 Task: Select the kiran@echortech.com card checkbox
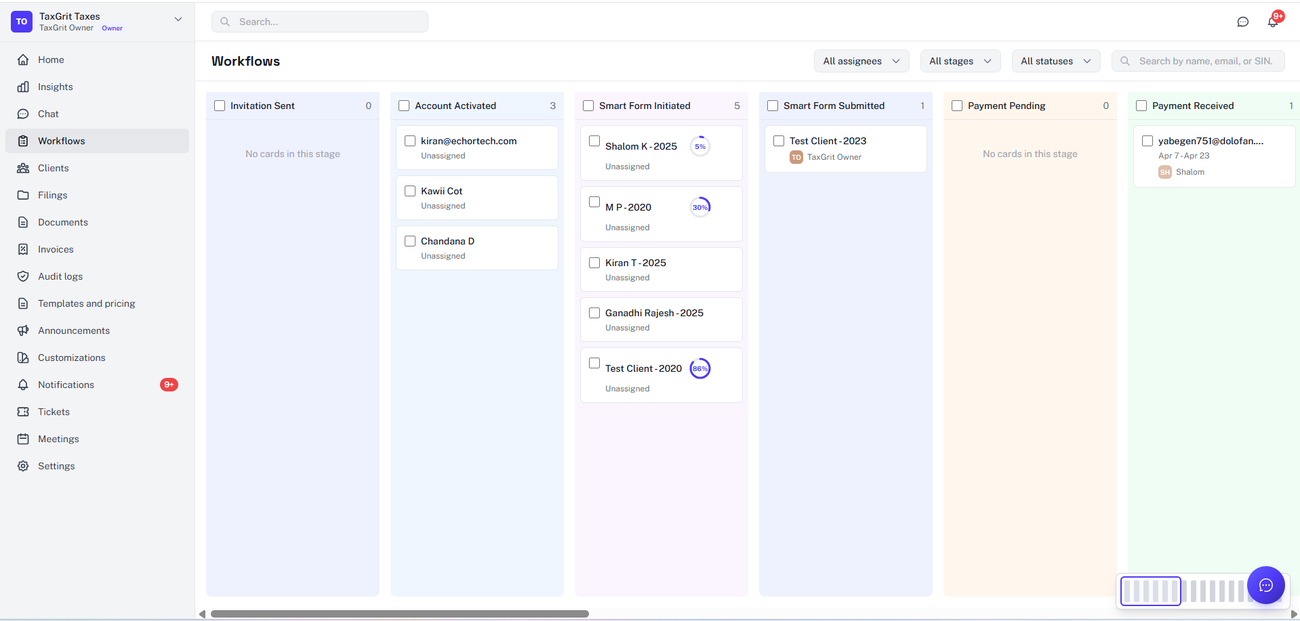click(x=410, y=141)
